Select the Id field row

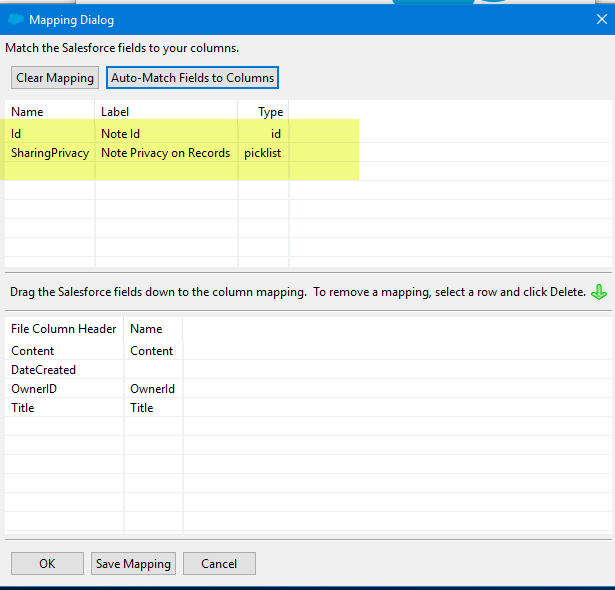coord(308,134)
